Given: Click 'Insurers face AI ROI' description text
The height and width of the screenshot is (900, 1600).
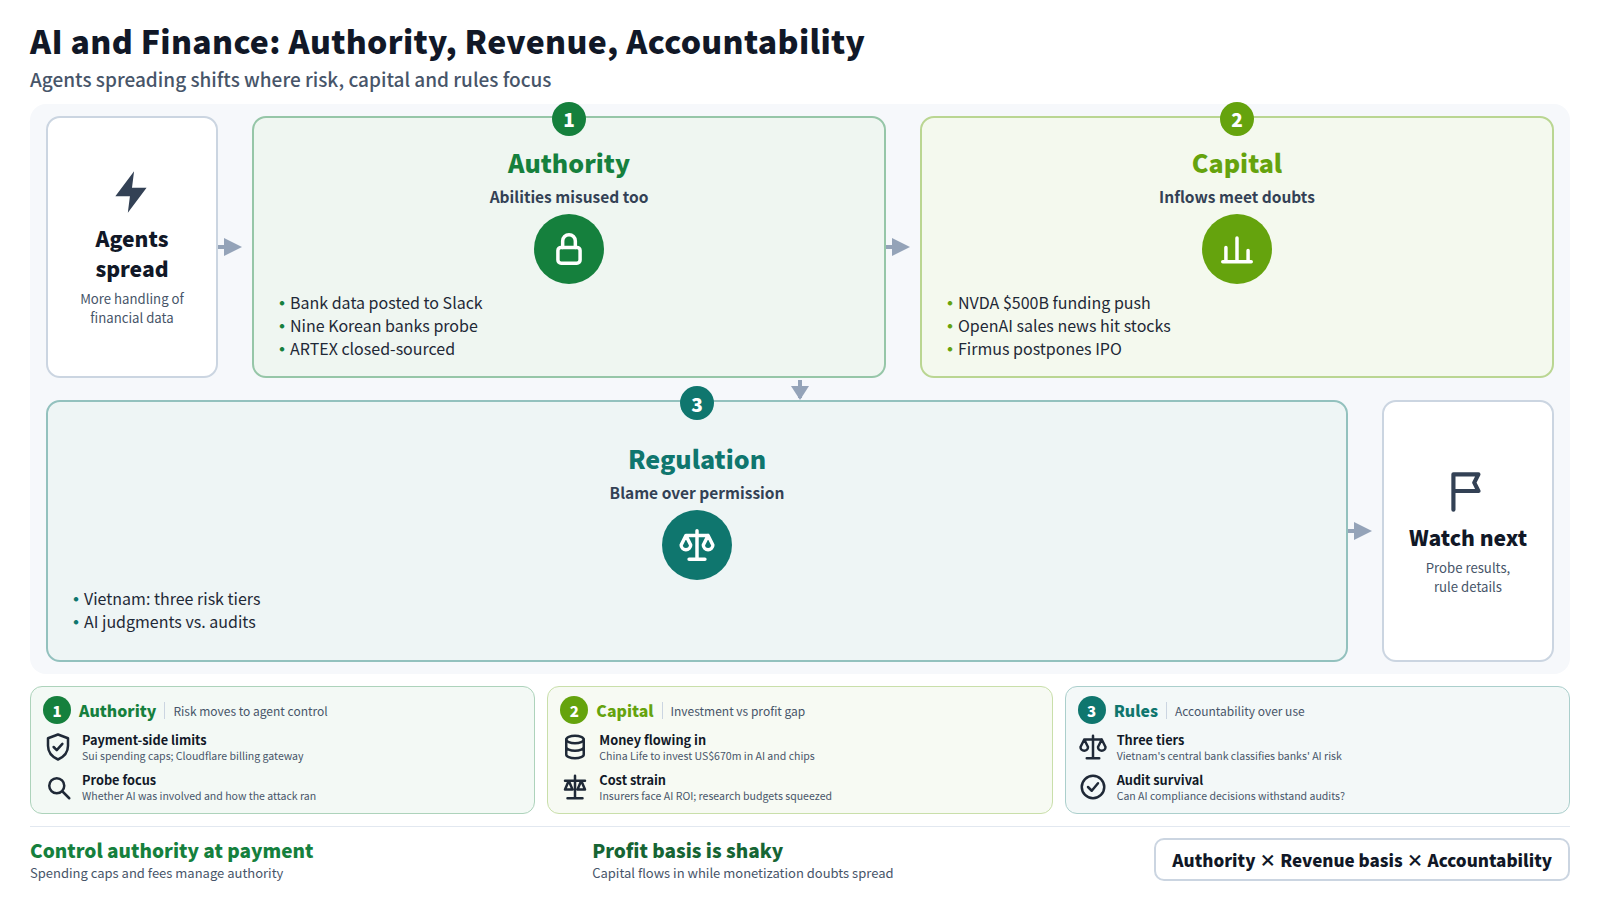Looking at the screenshot, I should tap(715, 797).
